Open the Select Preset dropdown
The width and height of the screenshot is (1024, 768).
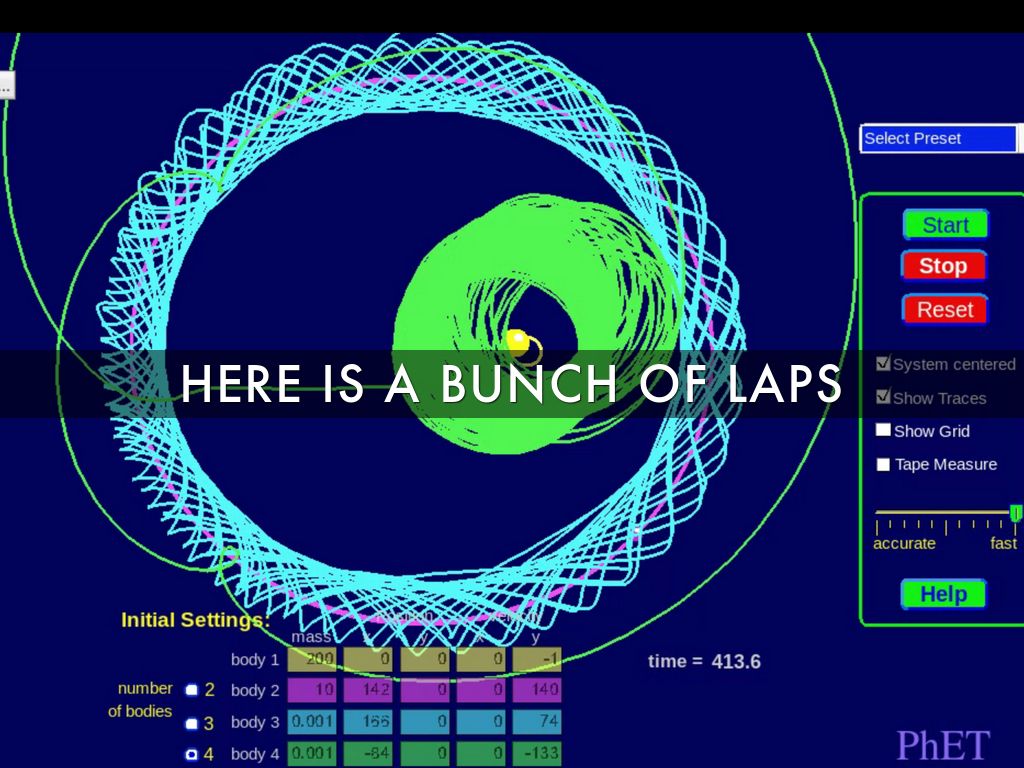click(x=938, y=138)
